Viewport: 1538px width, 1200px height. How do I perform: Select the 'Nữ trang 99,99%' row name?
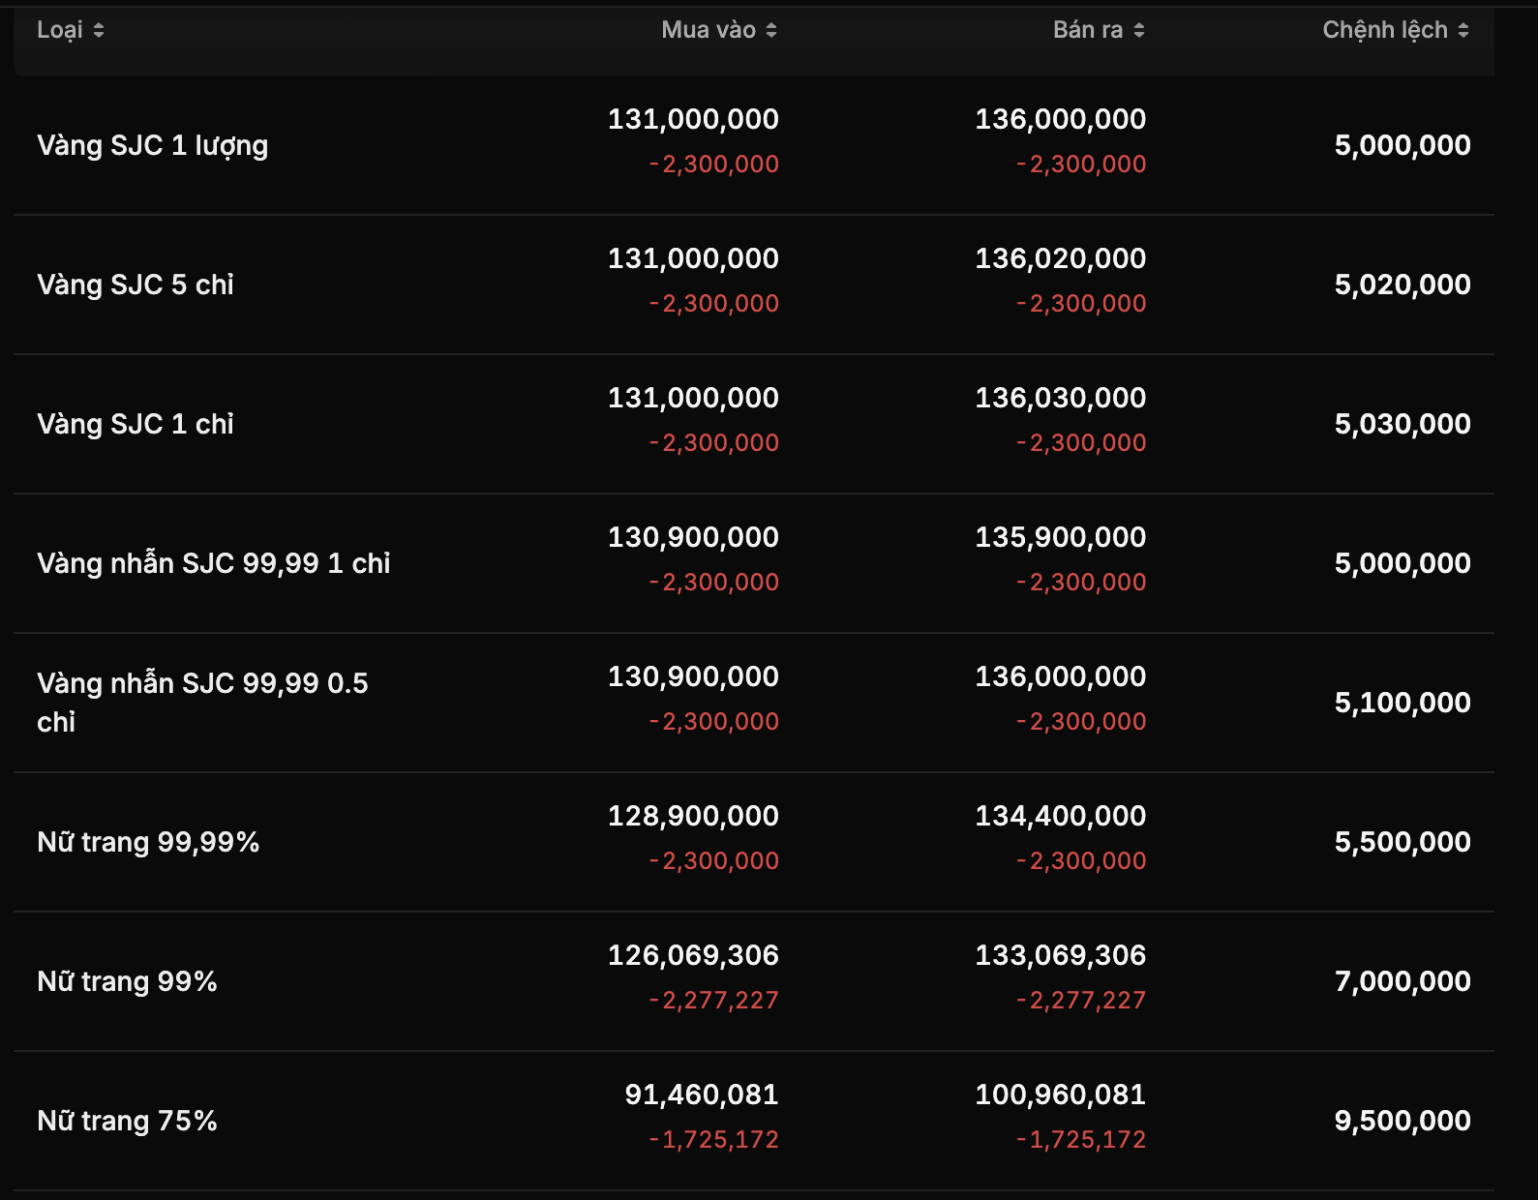pyautogui.click(x=148, y=842)
